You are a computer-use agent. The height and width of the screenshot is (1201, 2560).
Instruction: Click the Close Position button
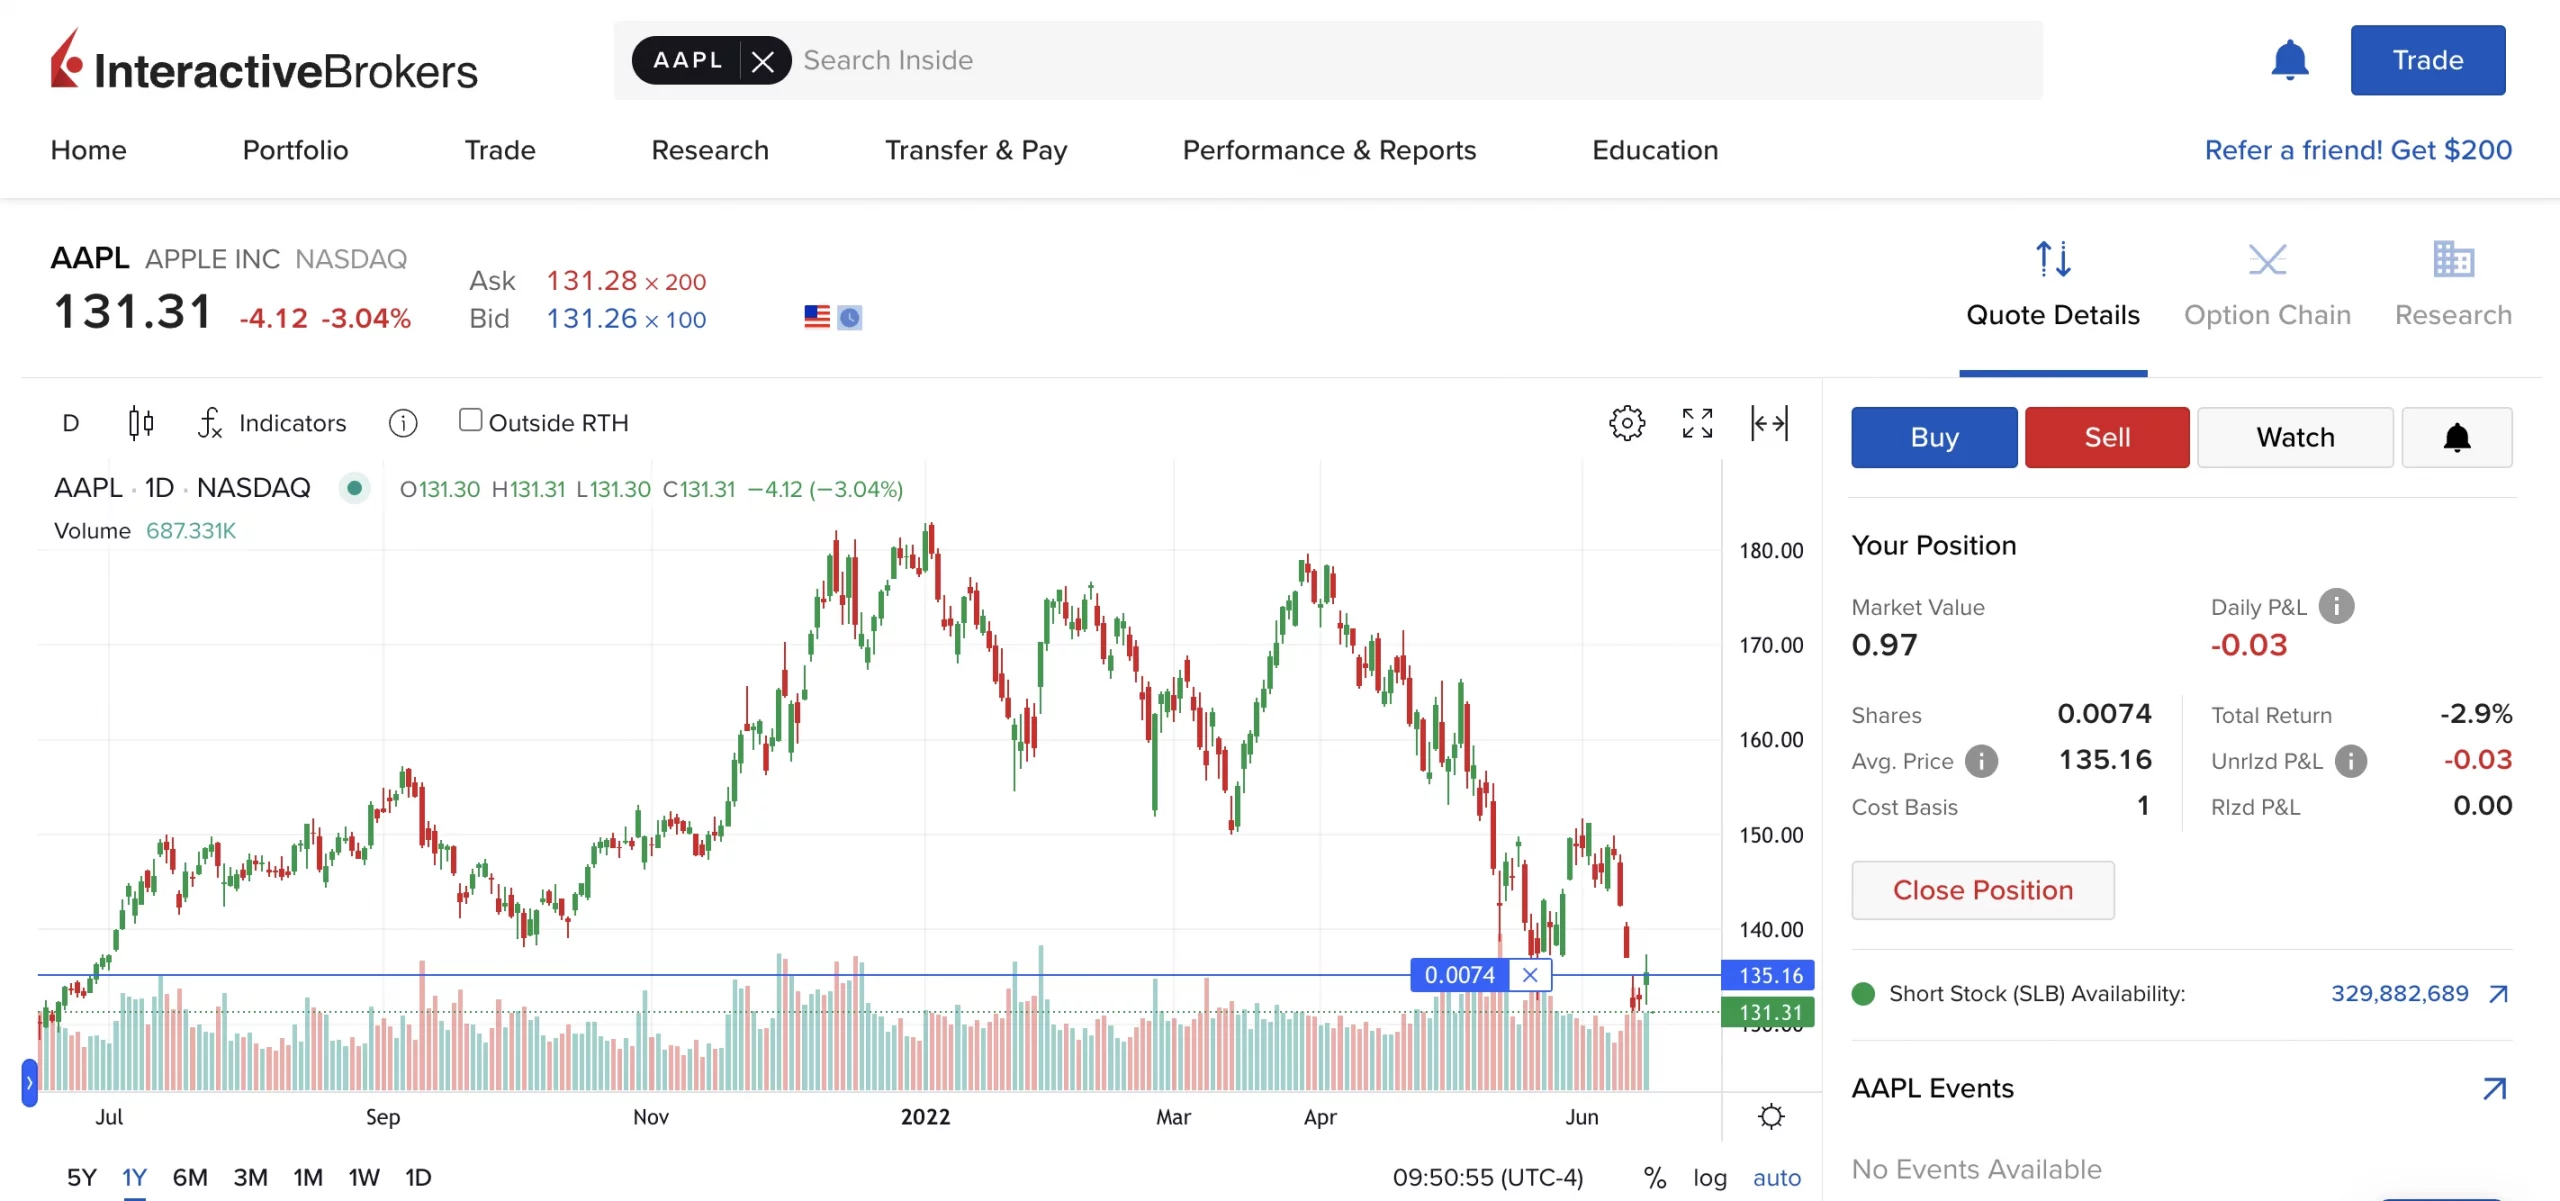click(x=1983, y=890)
